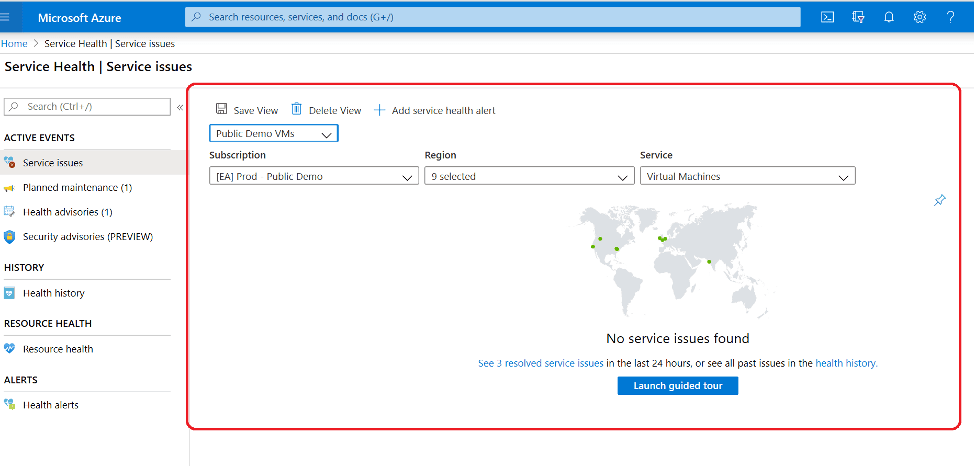Screen dimensions: 974x466
Task: Click the magnifier icon in sidebar search
Action: [15, 107]
